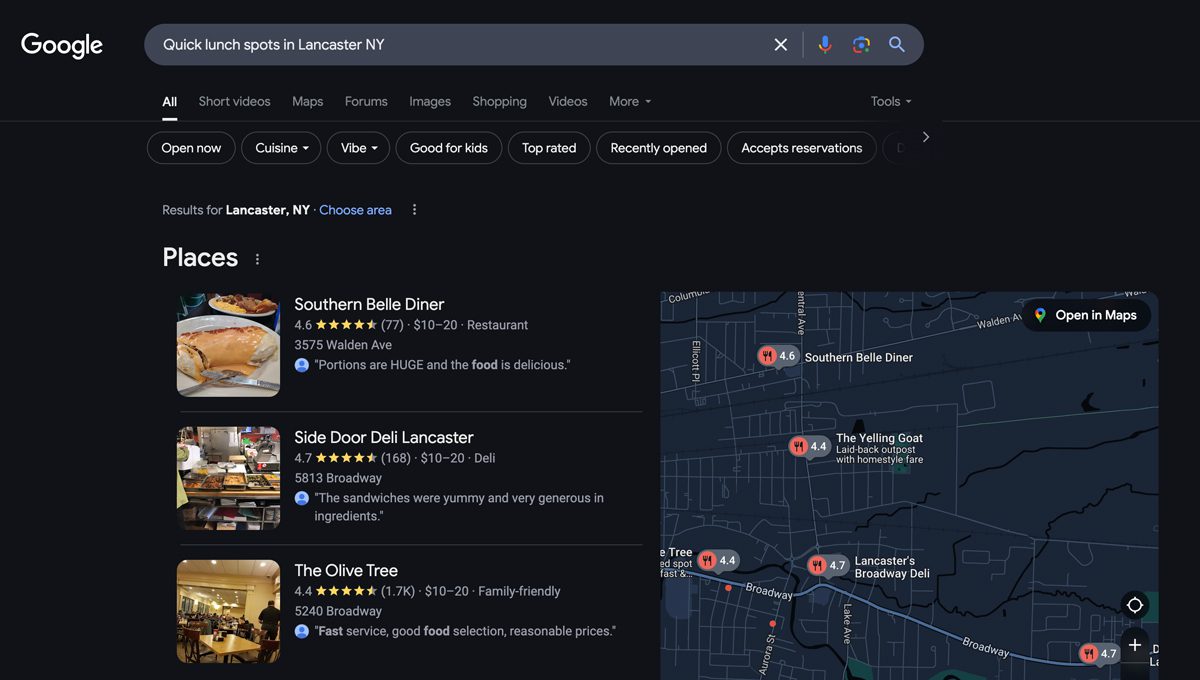Click Side Door Deli 4.7 (168) rating
Screen dimensions: 1200x680
pyautogui.click(x=352, y=458)
